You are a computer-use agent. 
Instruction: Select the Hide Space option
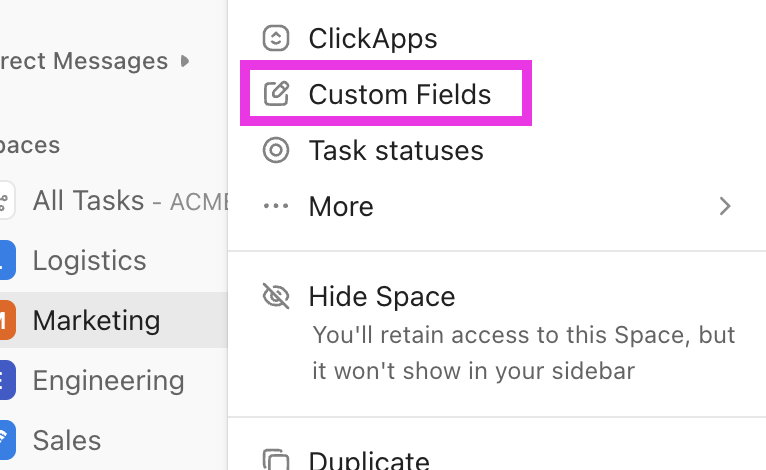pyautogui.click(x=381, y=297)
